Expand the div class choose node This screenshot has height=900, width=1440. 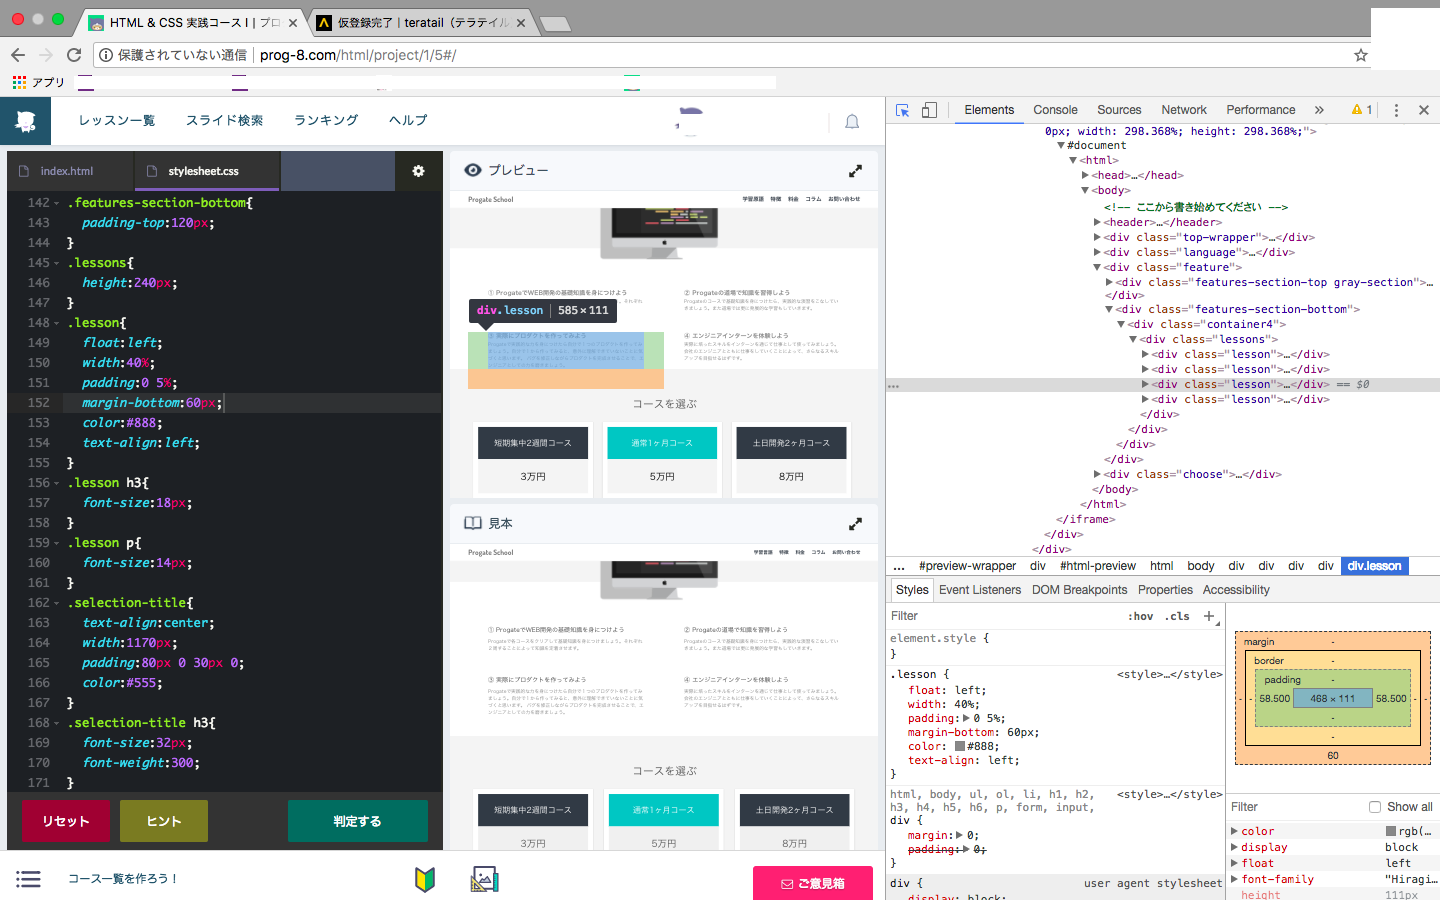coord(1097,475)
